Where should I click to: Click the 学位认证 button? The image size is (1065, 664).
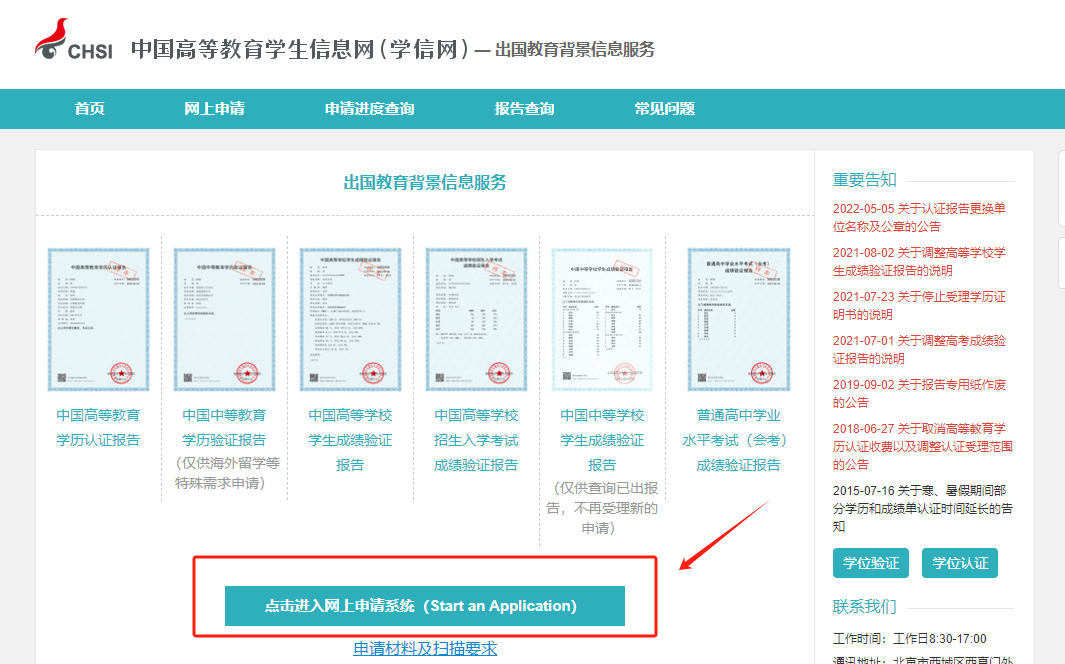960,563
